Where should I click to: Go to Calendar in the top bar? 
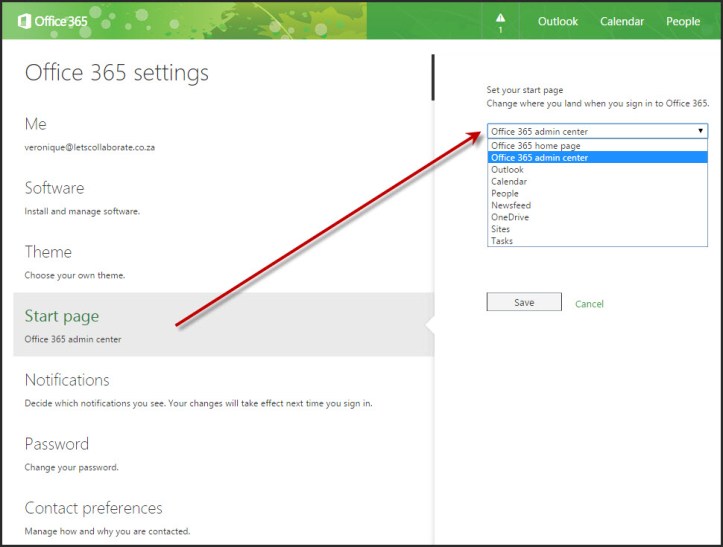pyautogui.click(x=622, y=22)
